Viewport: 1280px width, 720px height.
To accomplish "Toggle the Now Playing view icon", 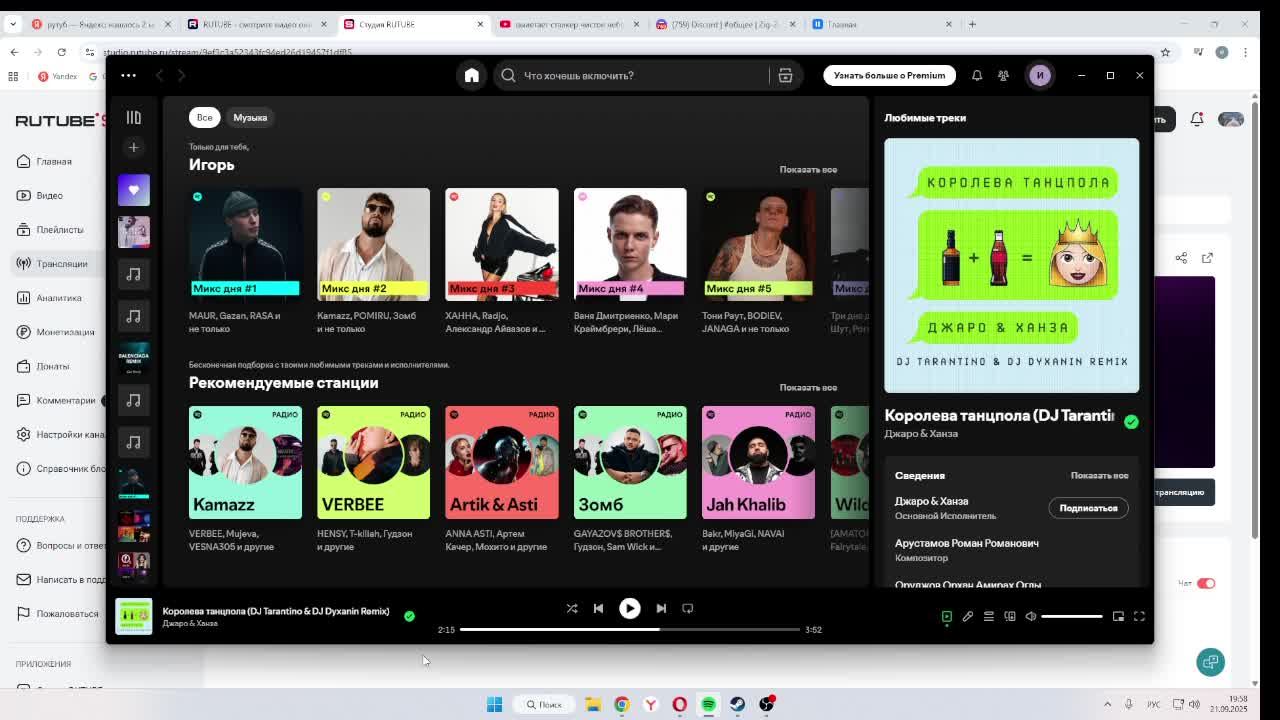I will pos(946,616).
